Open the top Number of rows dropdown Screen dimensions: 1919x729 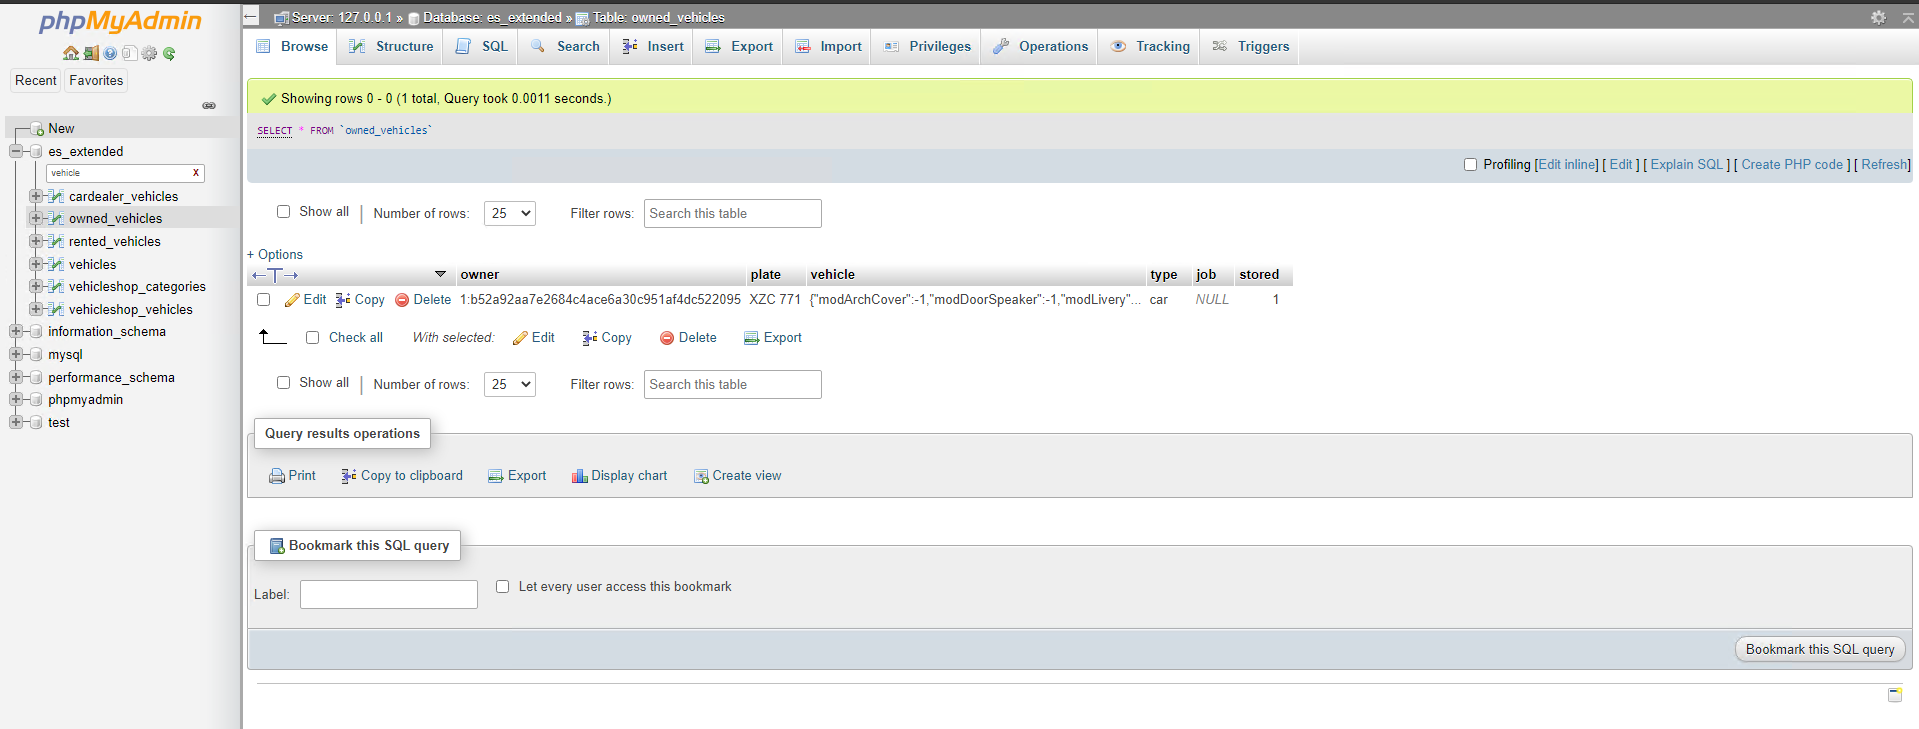[510, 214]
